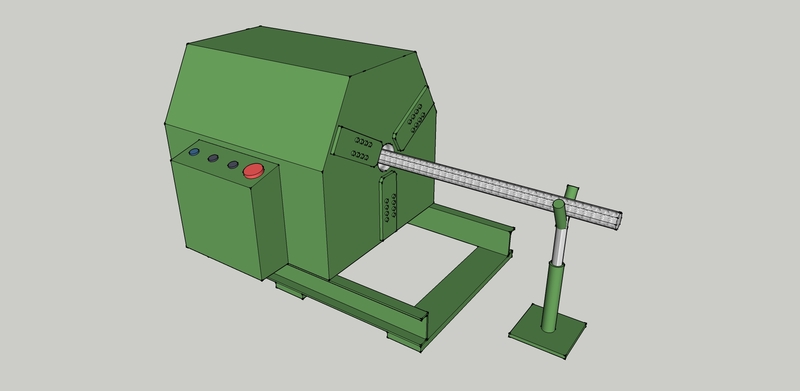Click the green lower column of support stand
The image size is (800, 391).
click(552, 297)
